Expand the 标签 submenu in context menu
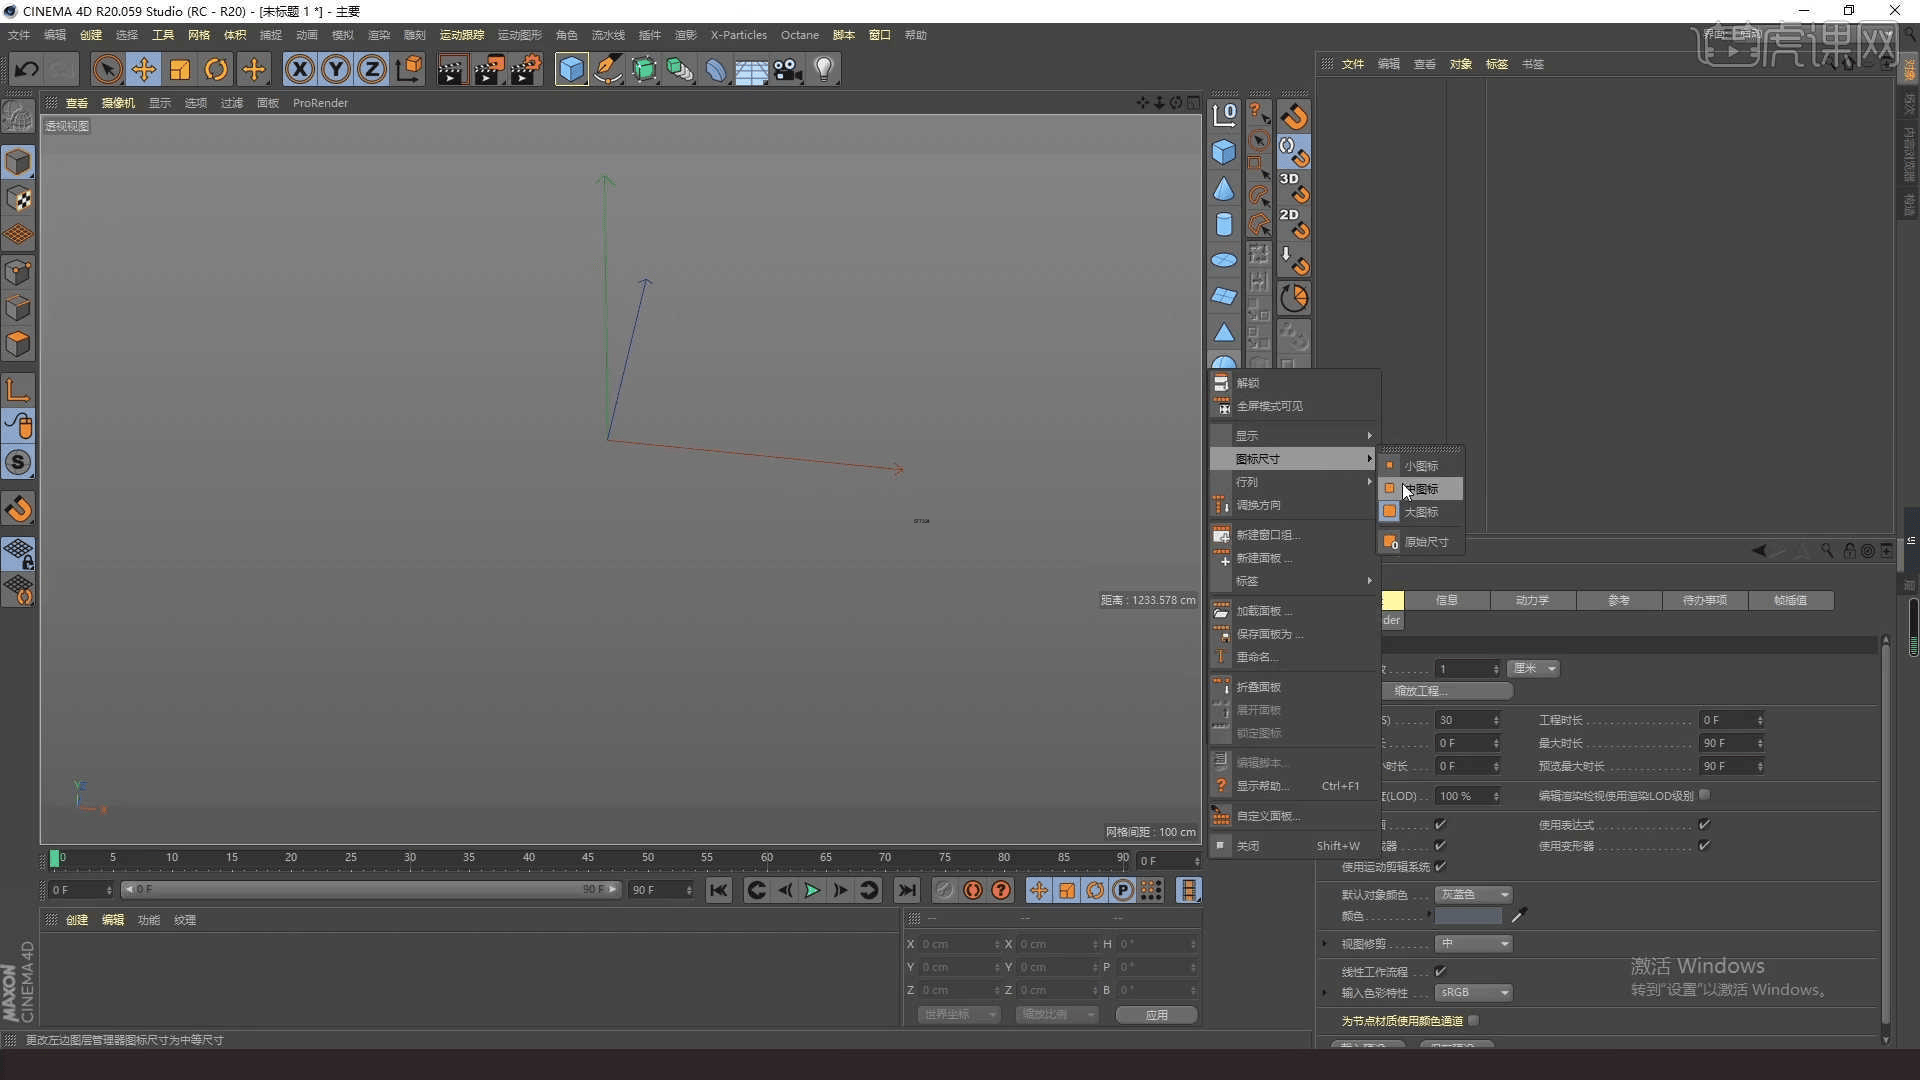The width and height of the screenshot is (1920, 1080). [1294, 581]
